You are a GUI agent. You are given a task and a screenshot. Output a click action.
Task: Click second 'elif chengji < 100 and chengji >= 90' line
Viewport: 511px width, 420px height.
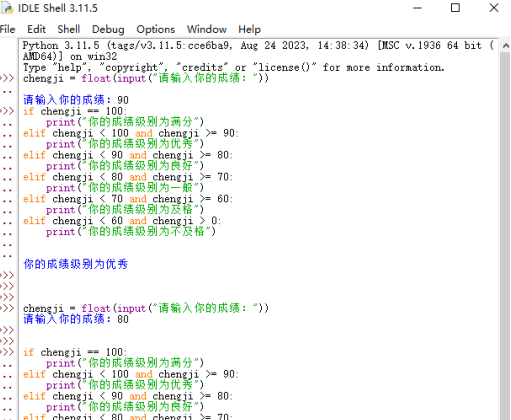(x=130, y=374)
